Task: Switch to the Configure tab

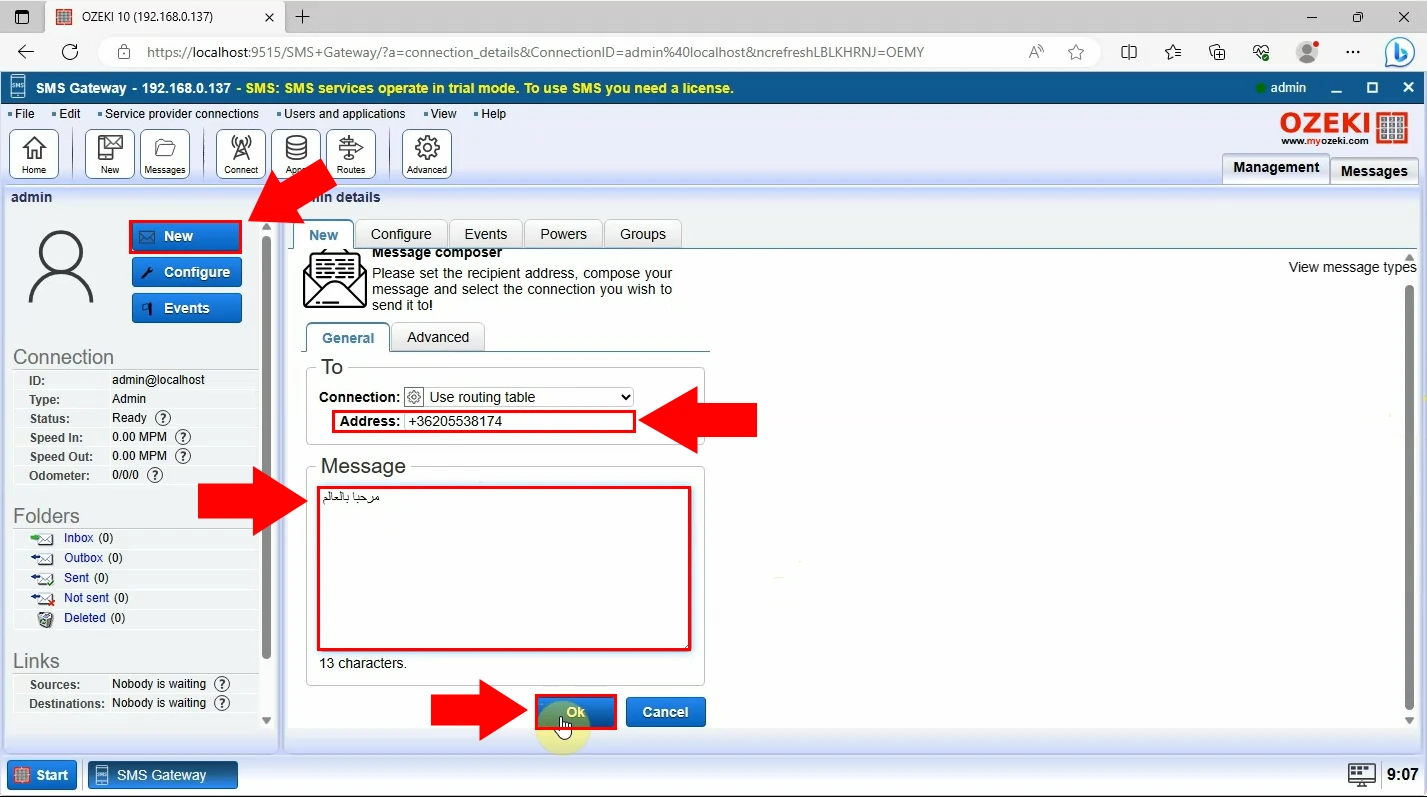Action: coord(401,234)
